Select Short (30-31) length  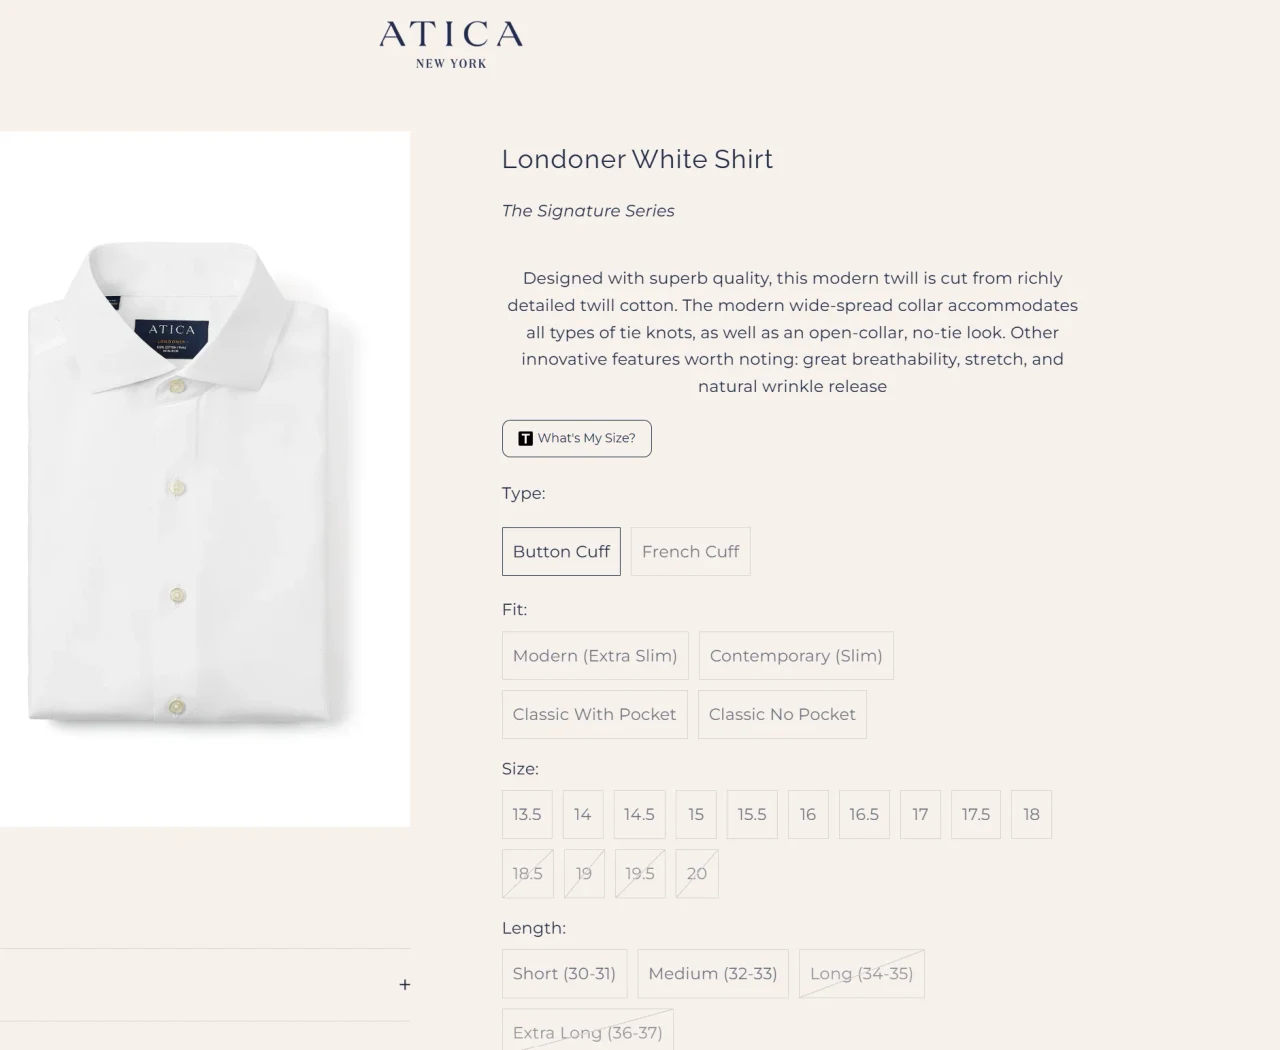pos(564,973)
